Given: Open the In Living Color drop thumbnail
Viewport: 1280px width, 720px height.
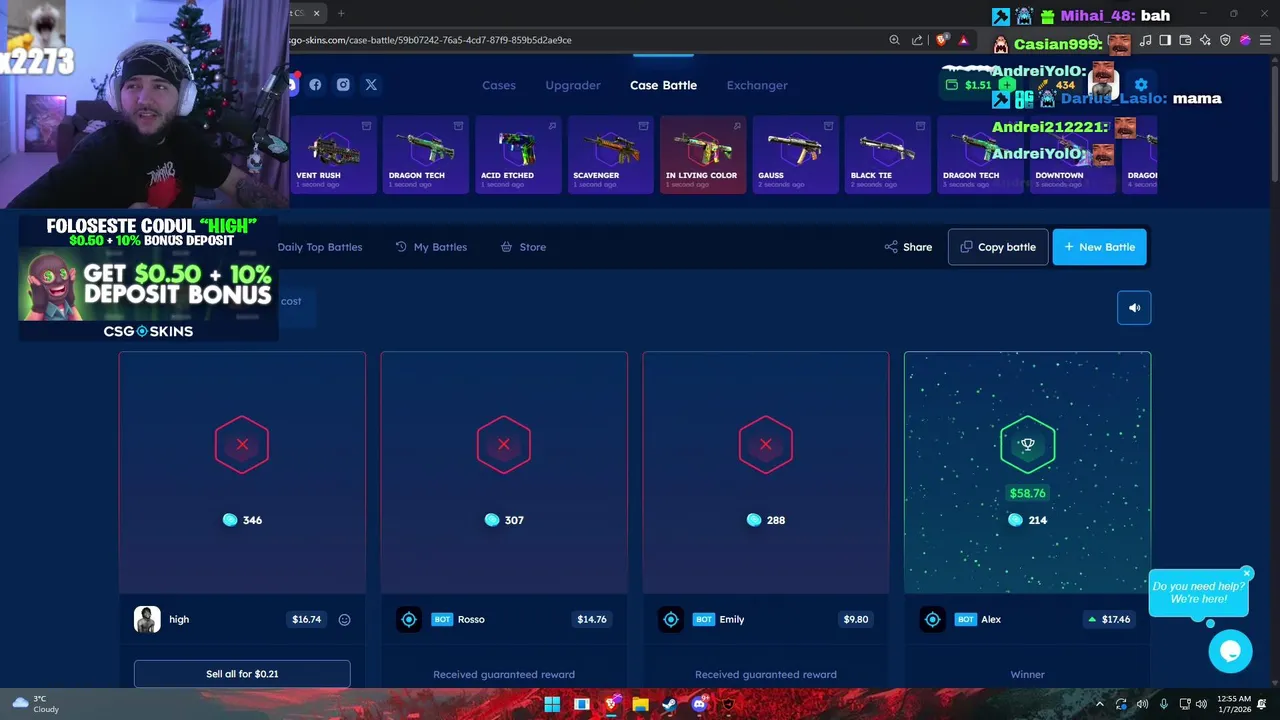Looking at the screenshot, I should click(703, 154).
